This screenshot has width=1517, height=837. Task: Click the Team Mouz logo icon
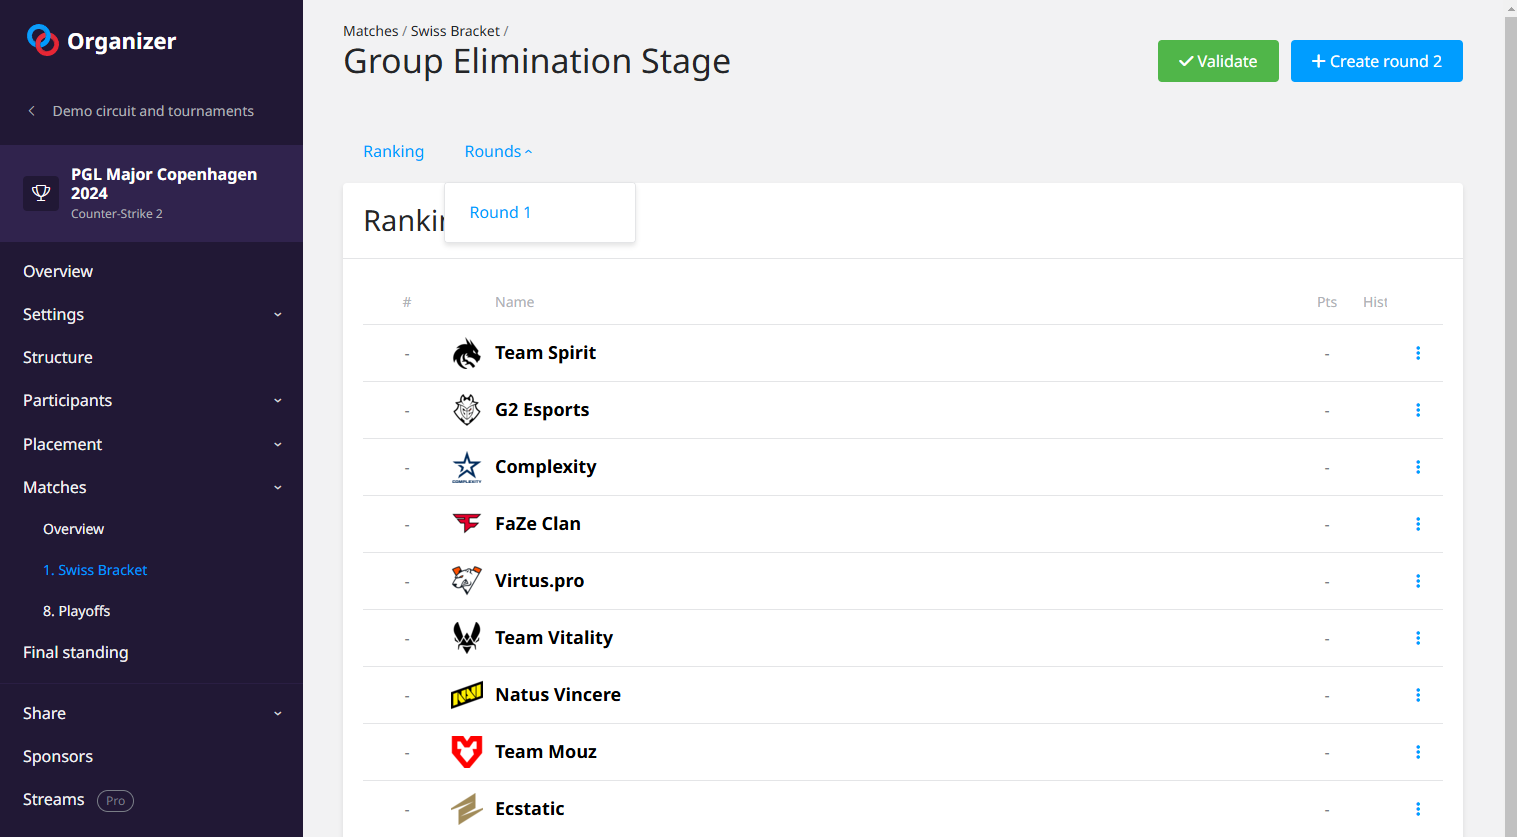[467, 752]
